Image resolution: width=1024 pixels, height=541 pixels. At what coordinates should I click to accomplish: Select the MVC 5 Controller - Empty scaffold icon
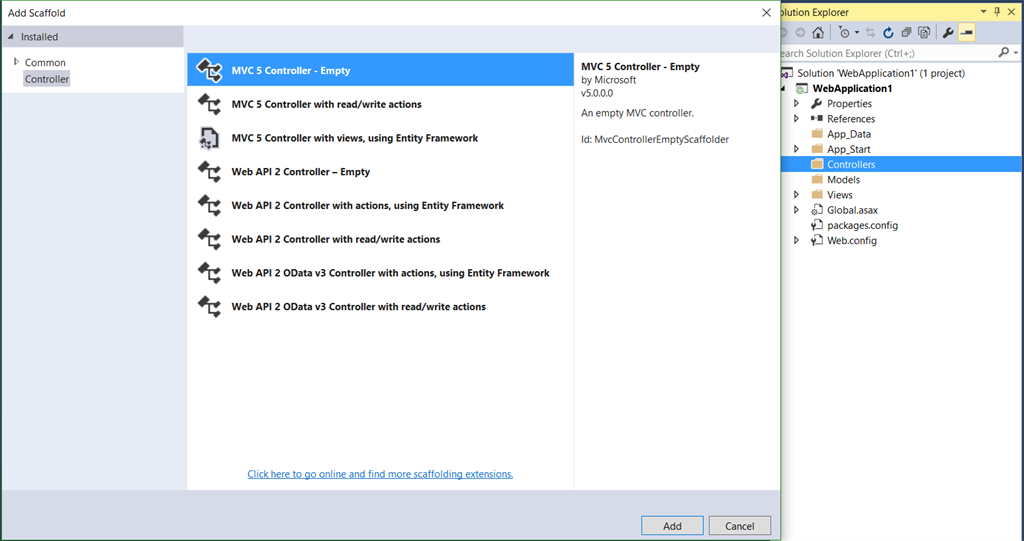coord(210,70)
